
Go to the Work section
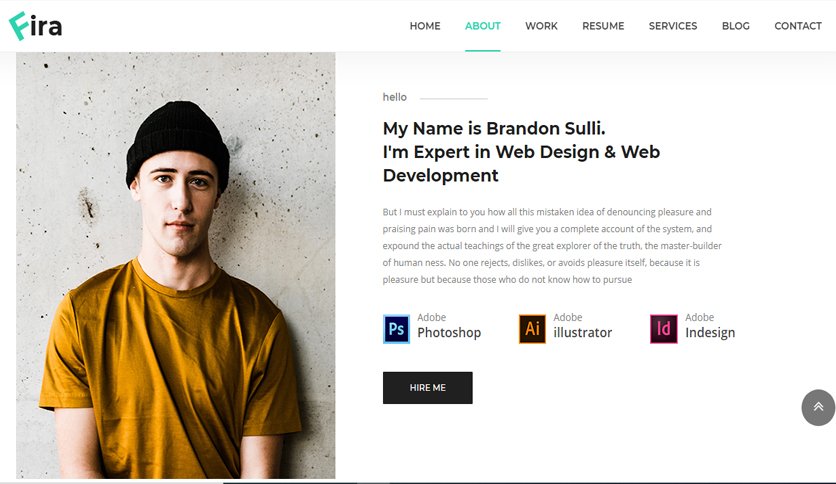(541, 26)
